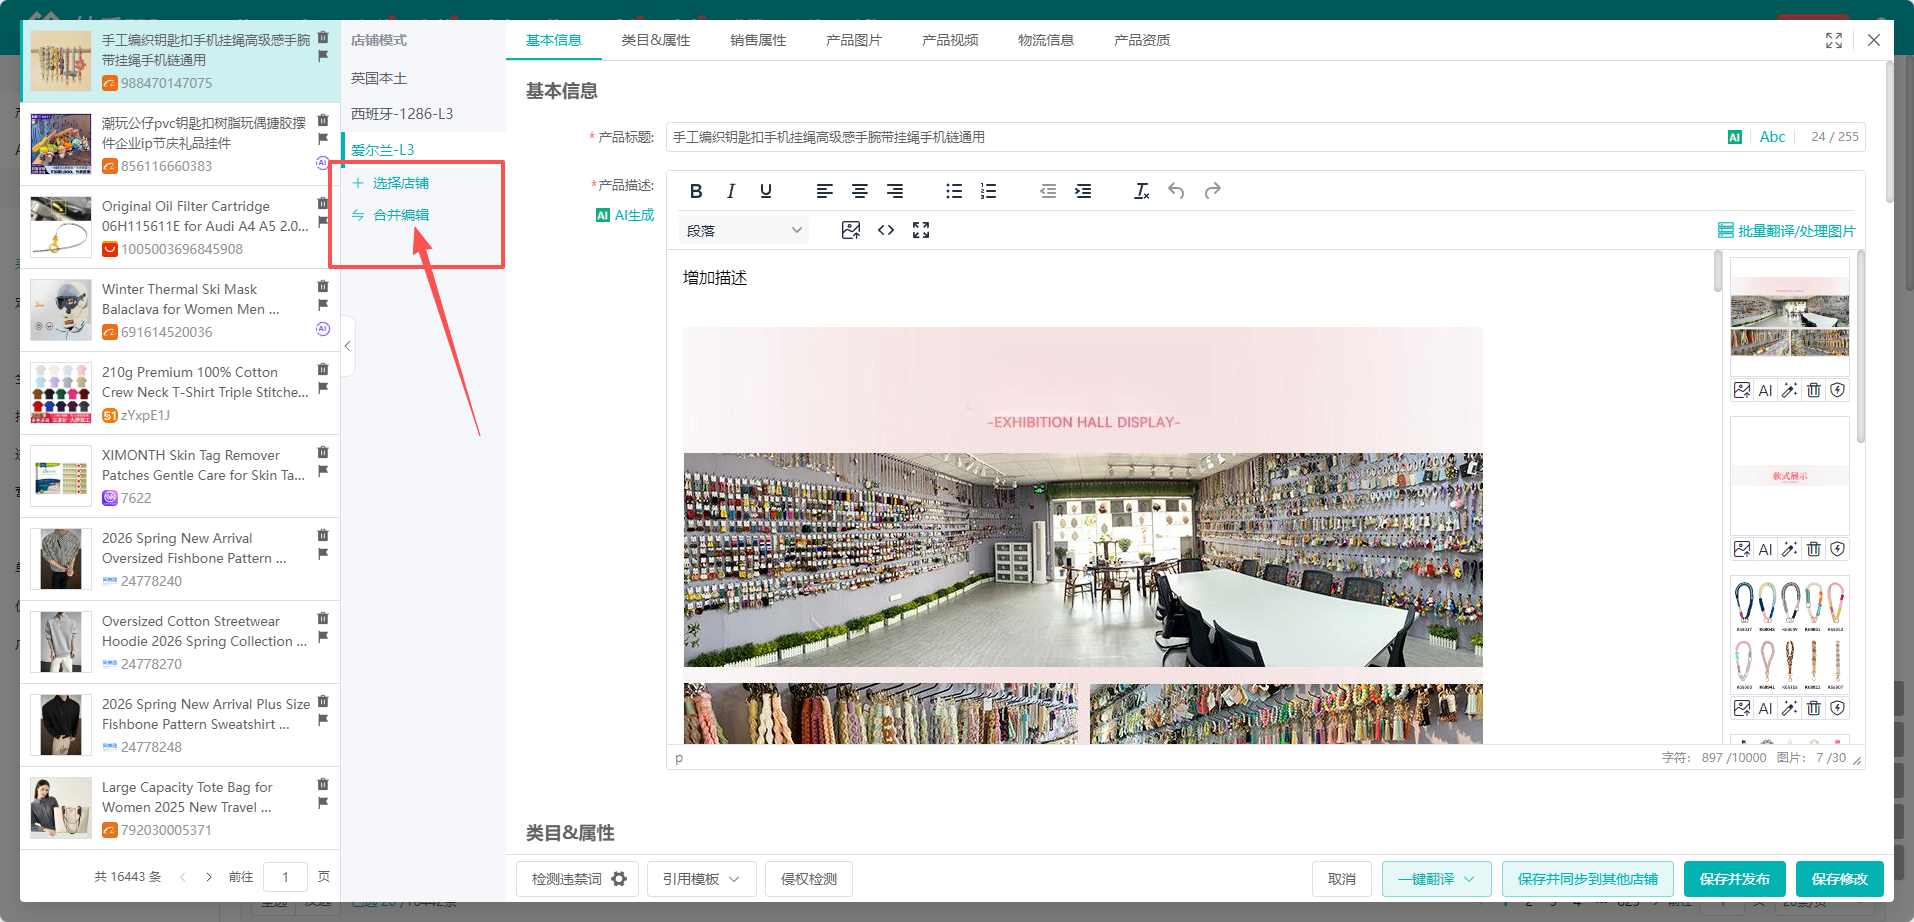Go to the 产品视频 tab
Screen dimensions: 1914x922
coord(950,40)
